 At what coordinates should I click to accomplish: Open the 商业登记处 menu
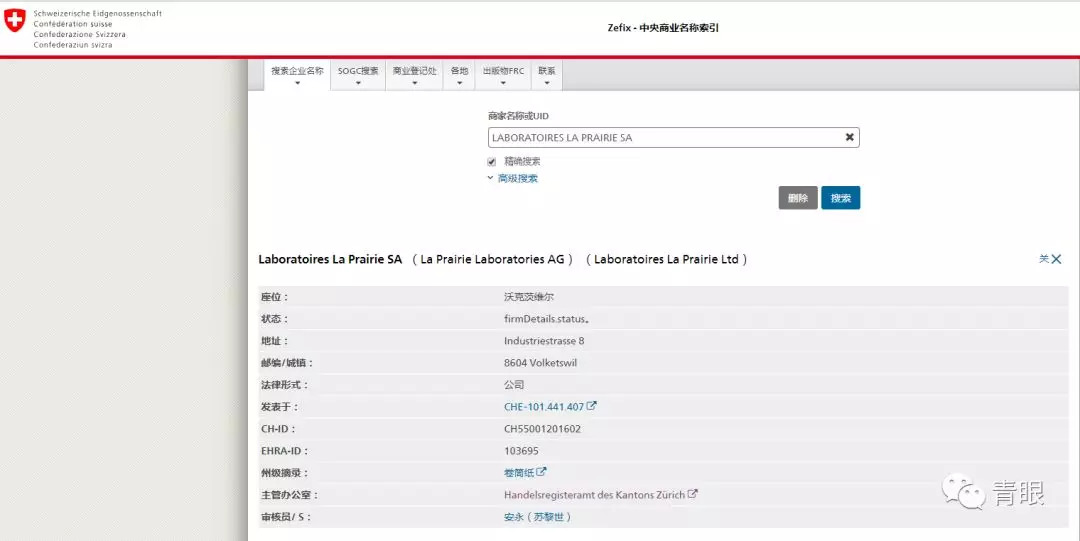coord(414,74)
